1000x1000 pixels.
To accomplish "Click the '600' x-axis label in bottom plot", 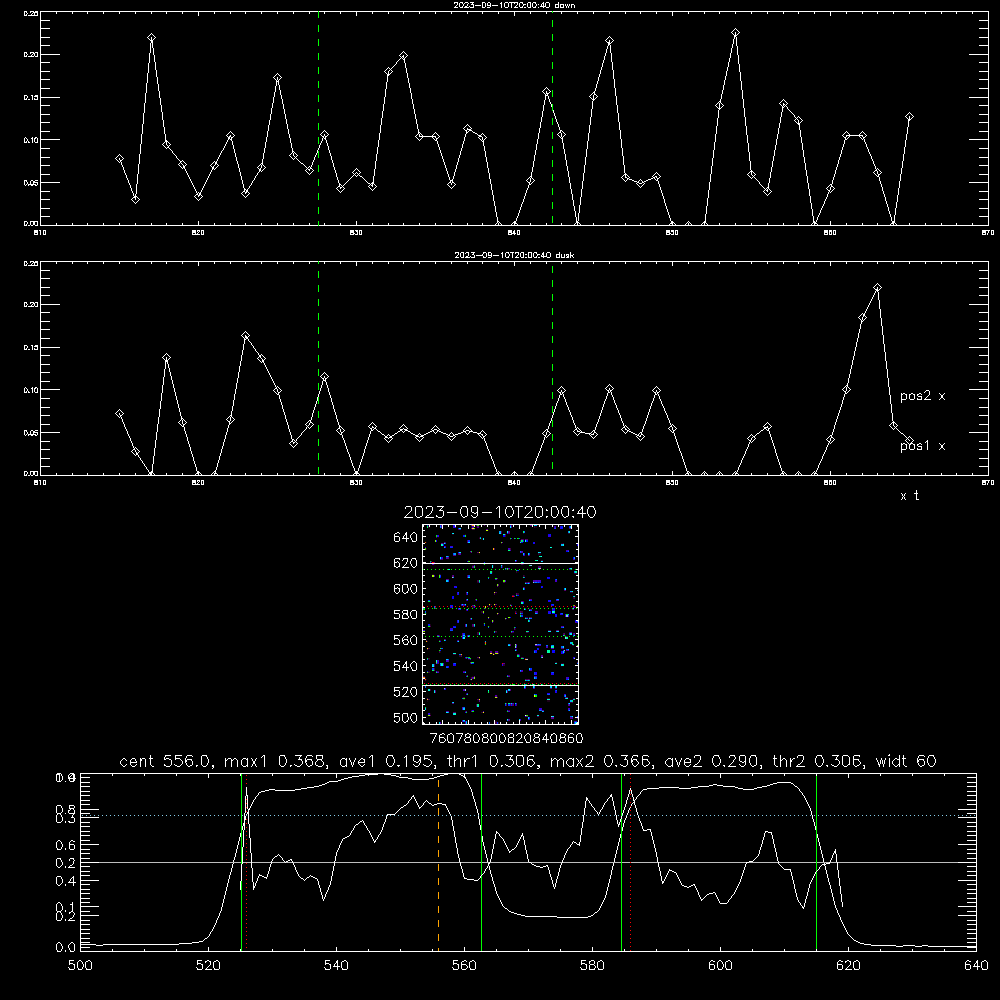I will coord(721,966).
